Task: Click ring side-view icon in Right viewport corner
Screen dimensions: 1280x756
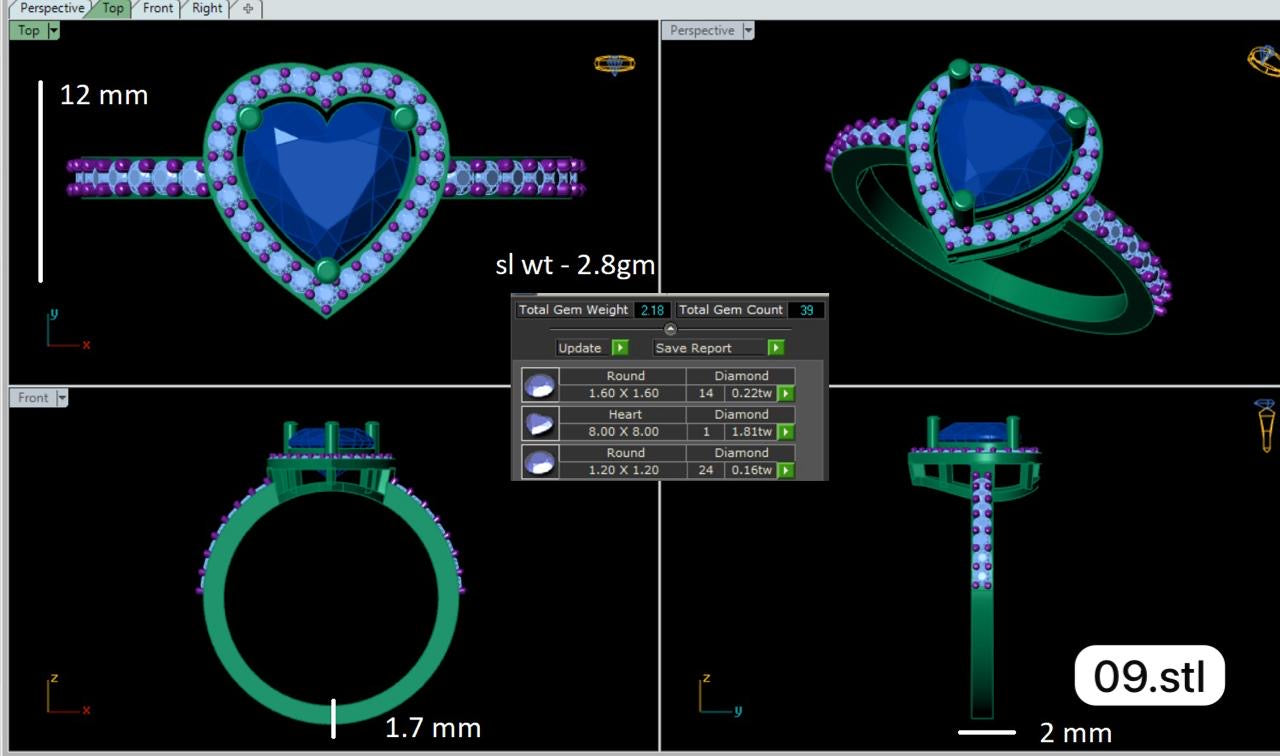Action: tap(1267, 423)
